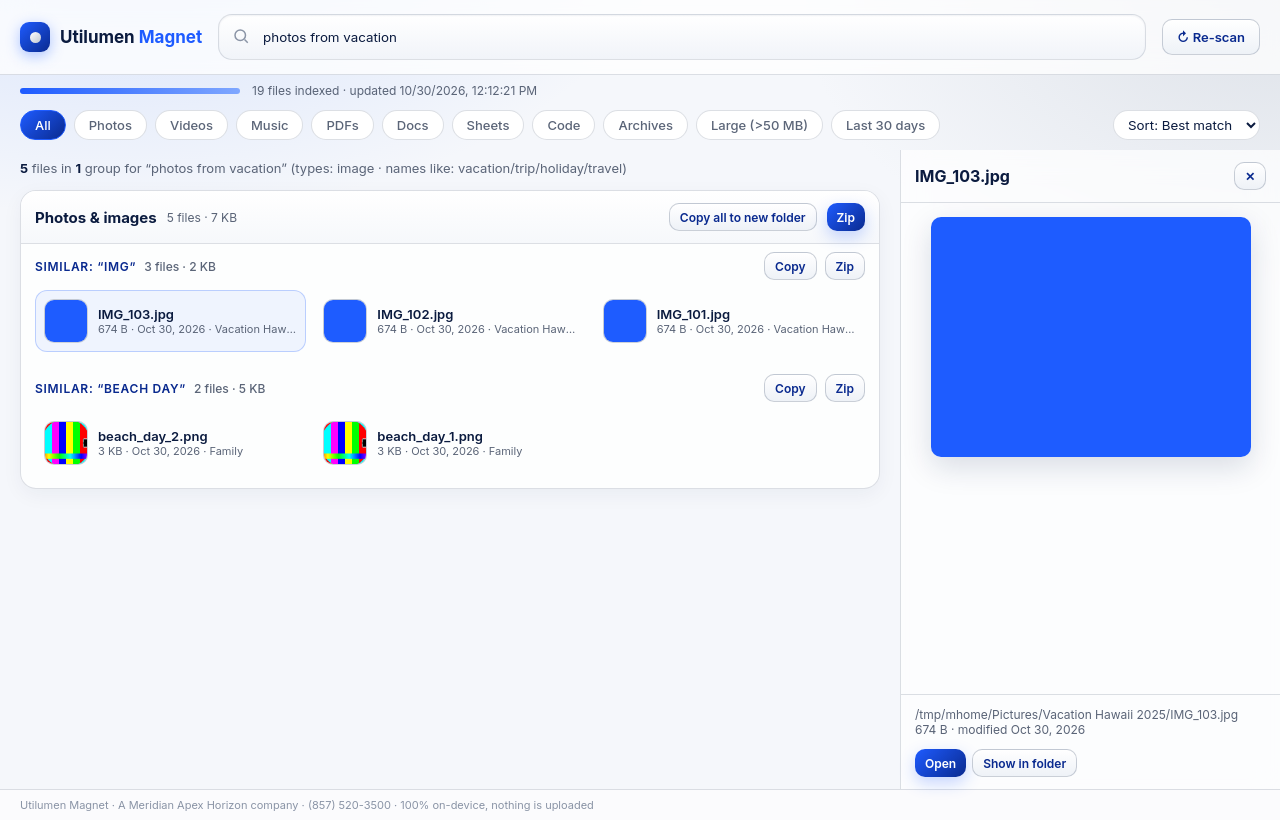Open the Sort: Best match dropdown
This screenshot has width=1280, height=820.
[x=1186, y=125]
